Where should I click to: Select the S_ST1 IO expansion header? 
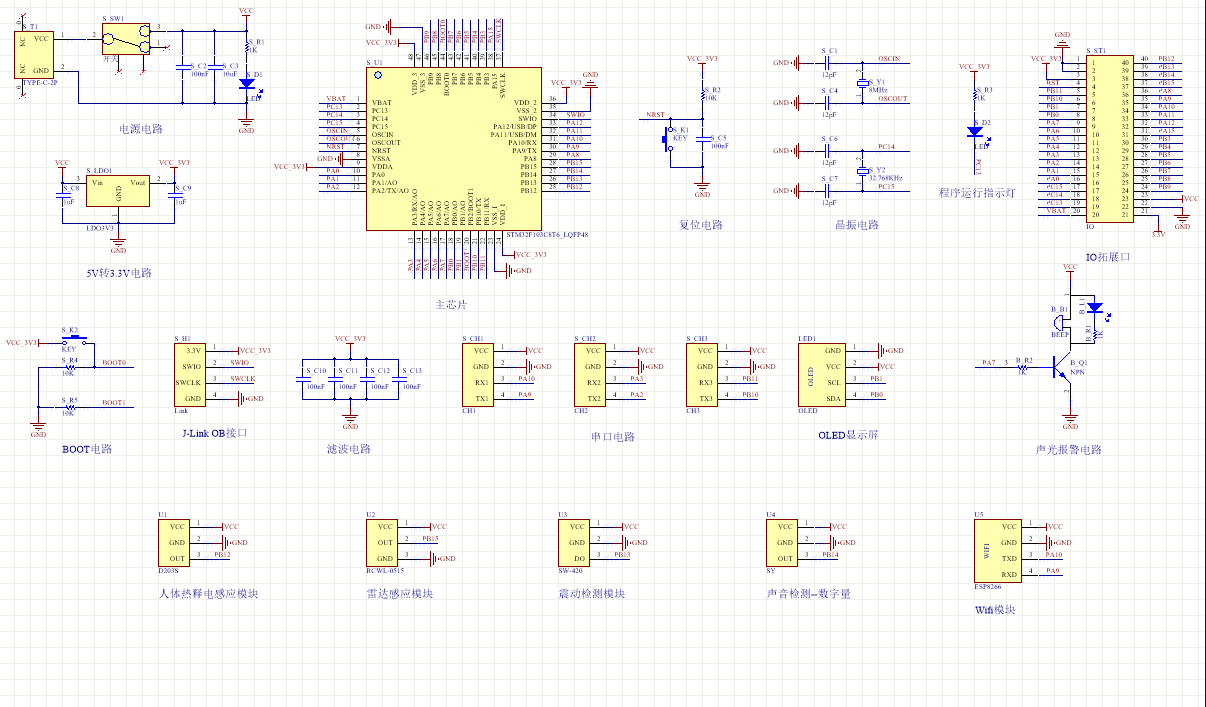1109,139
